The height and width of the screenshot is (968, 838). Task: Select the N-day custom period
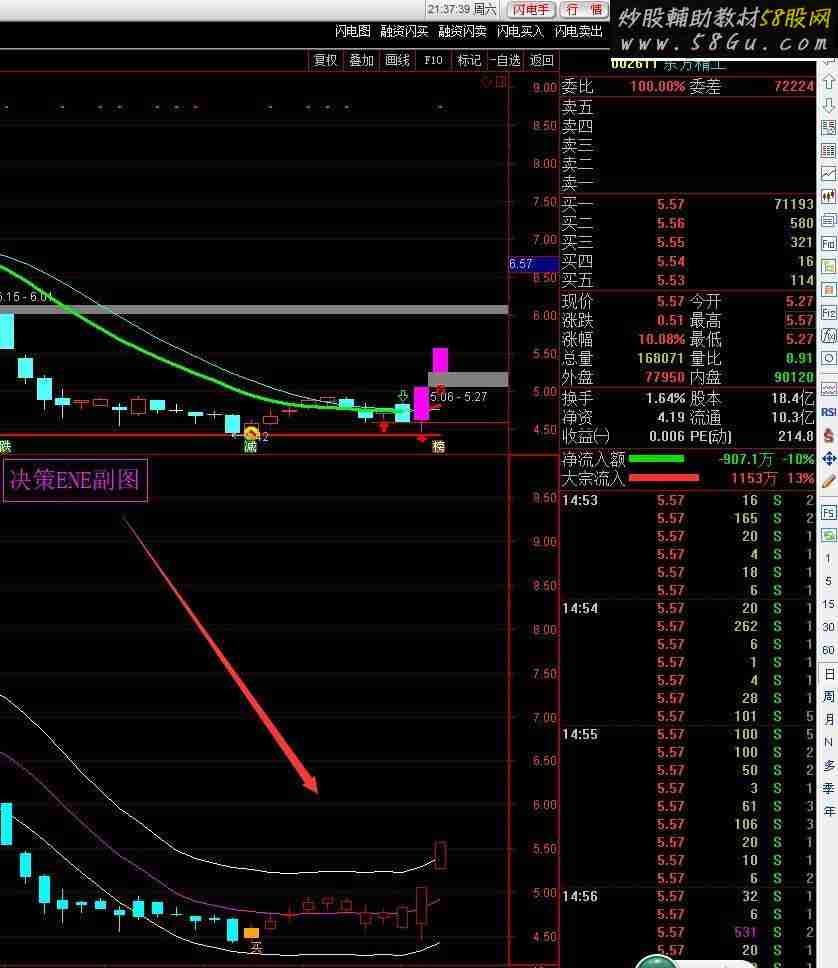(829, 742)
